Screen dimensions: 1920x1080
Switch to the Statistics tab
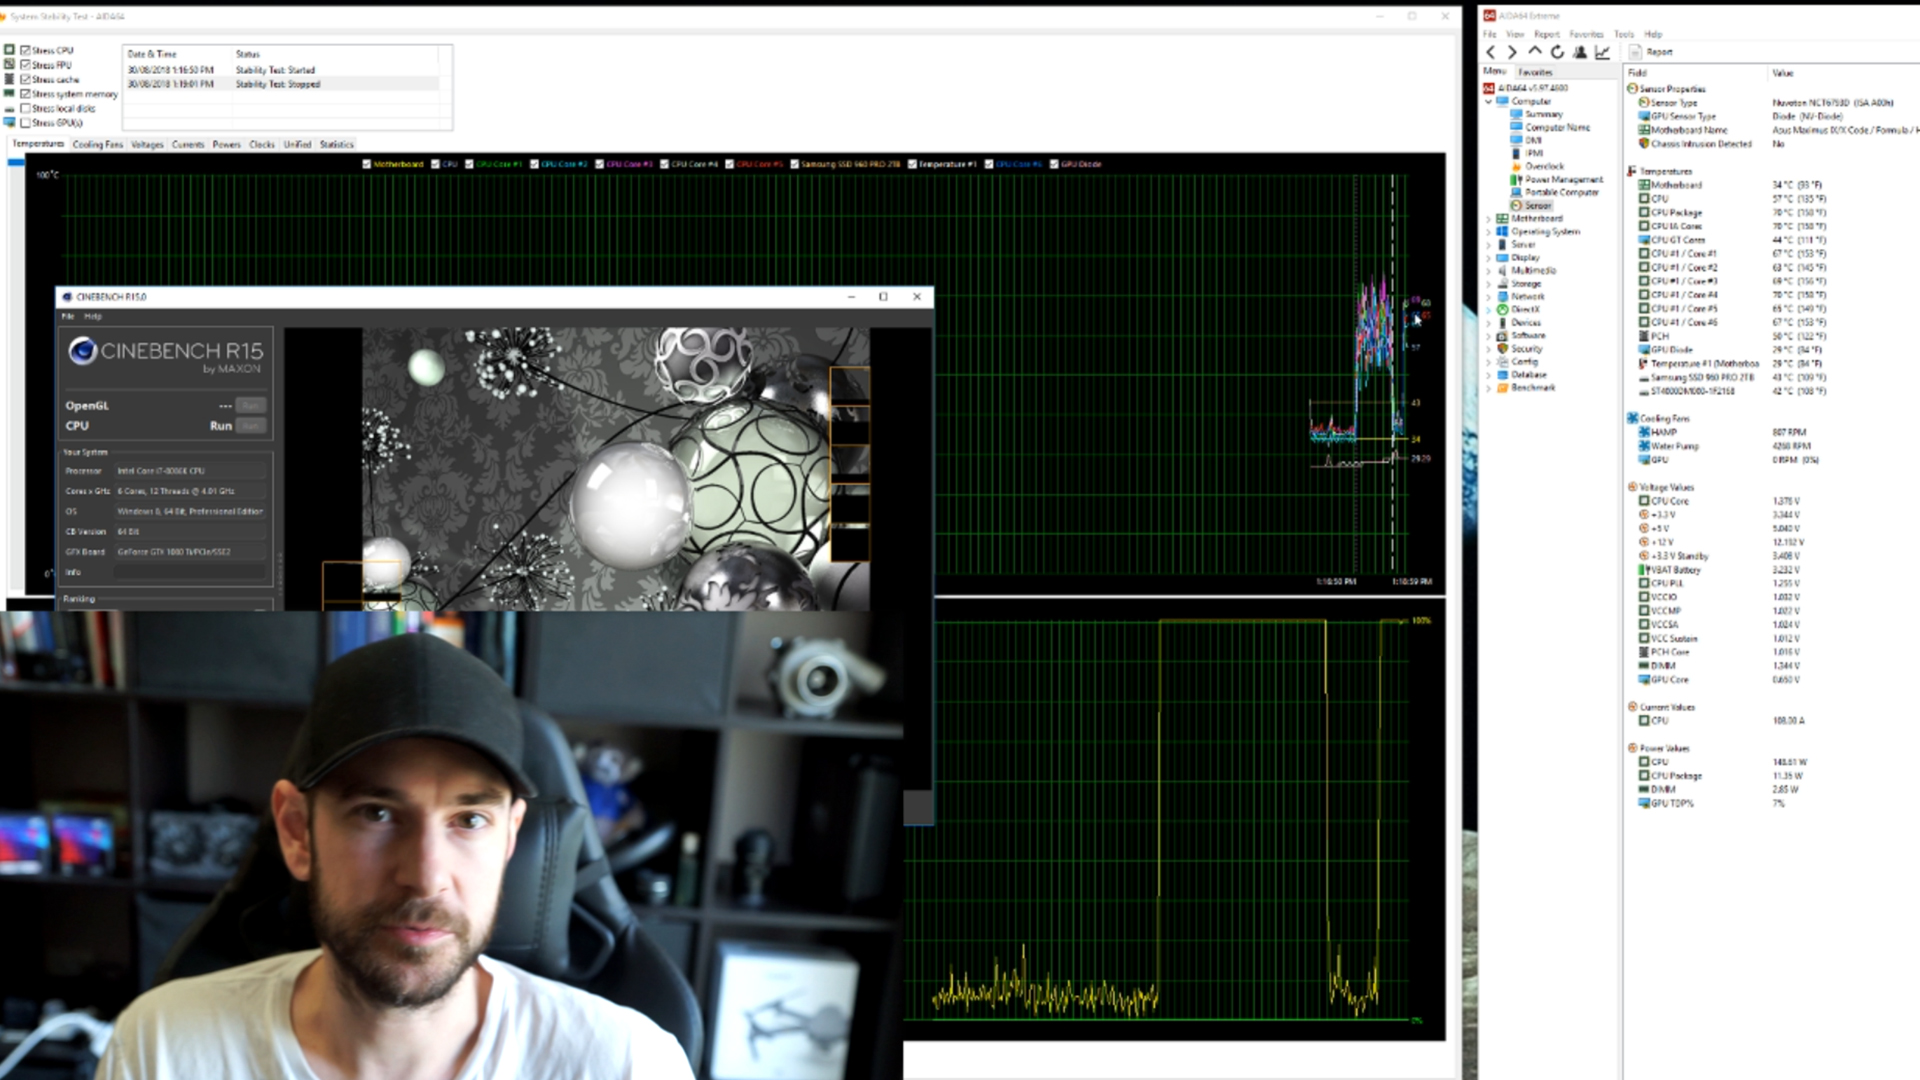coord(337,144)
